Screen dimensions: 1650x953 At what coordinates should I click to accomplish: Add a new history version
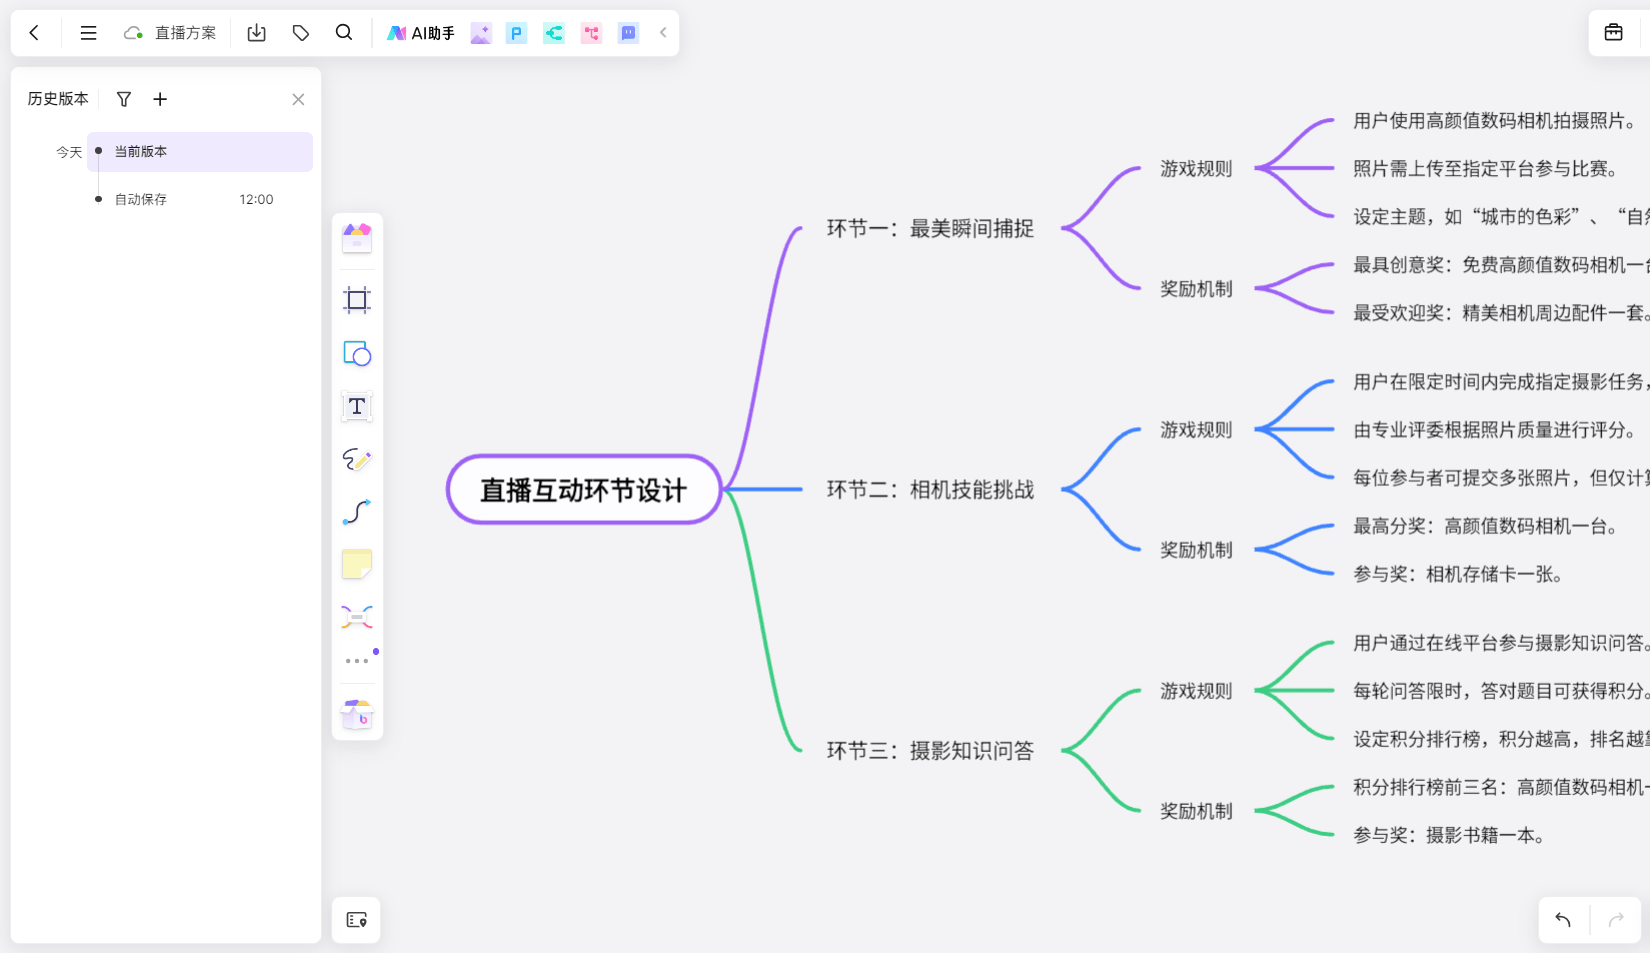pos(160,99)
